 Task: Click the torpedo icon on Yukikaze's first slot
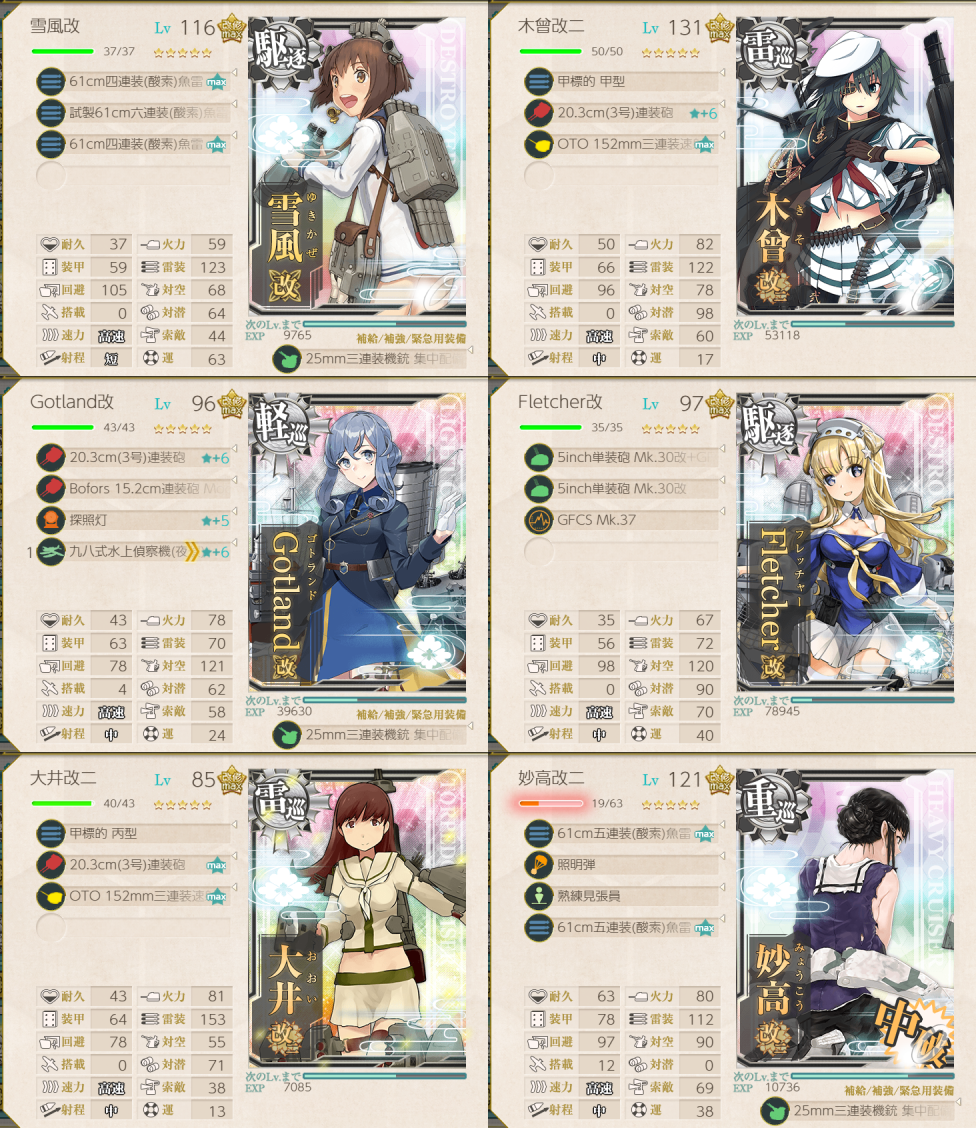point(50,81)
